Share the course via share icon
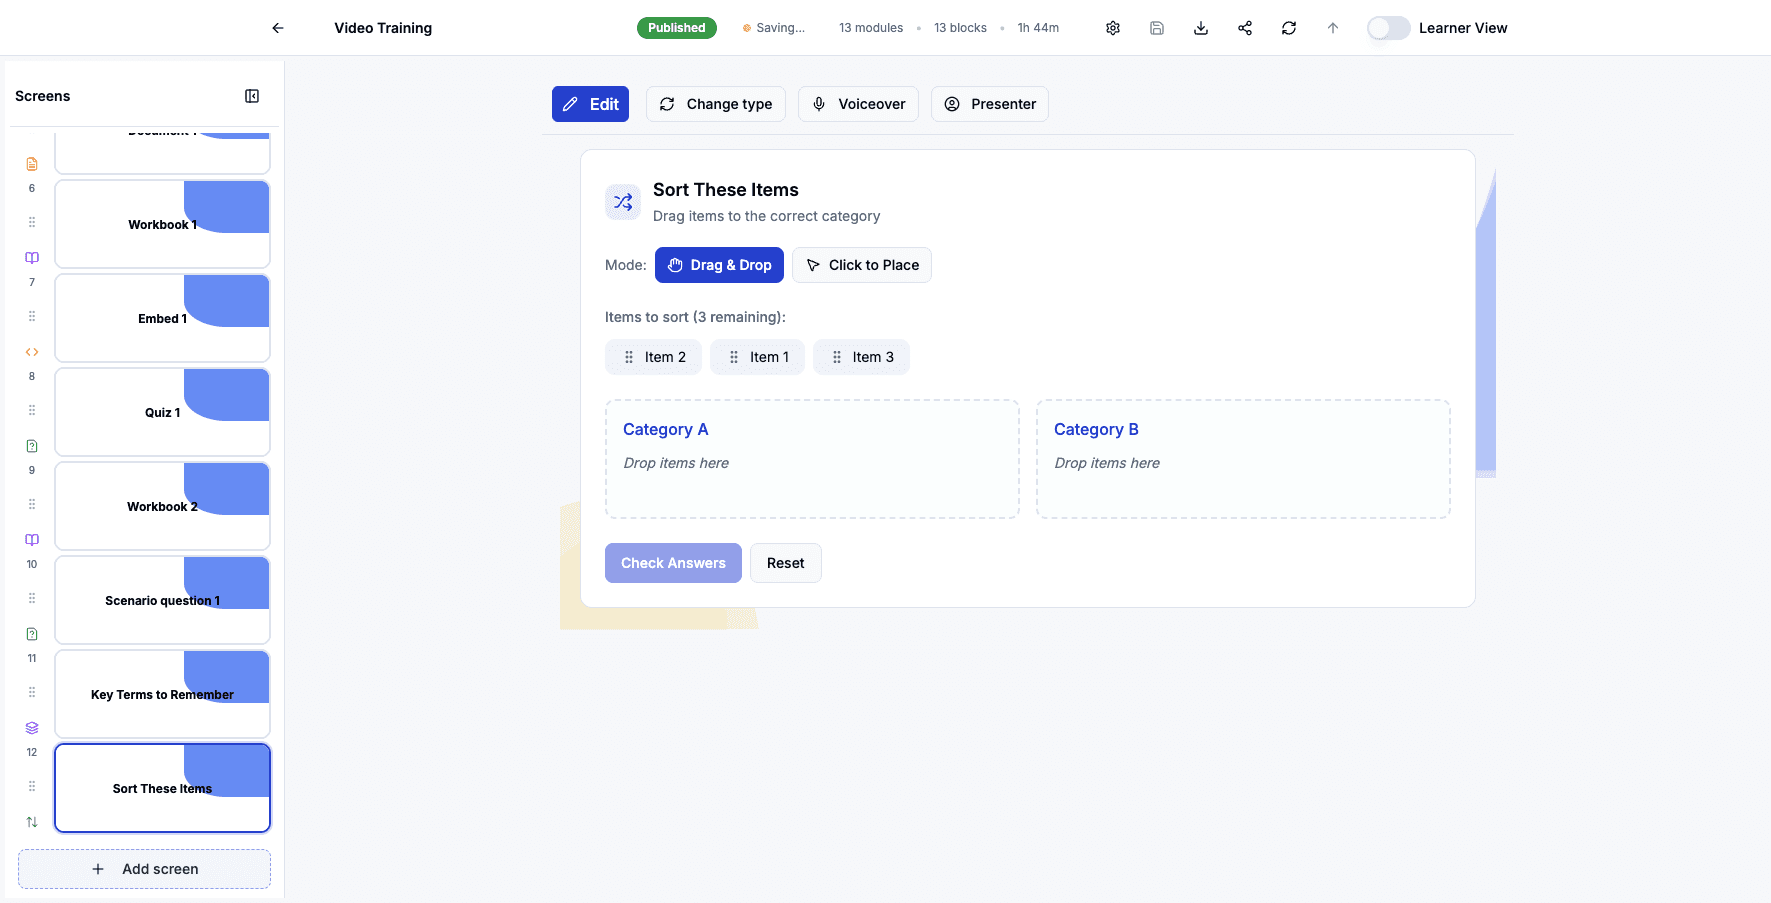 pos(1244,27)
